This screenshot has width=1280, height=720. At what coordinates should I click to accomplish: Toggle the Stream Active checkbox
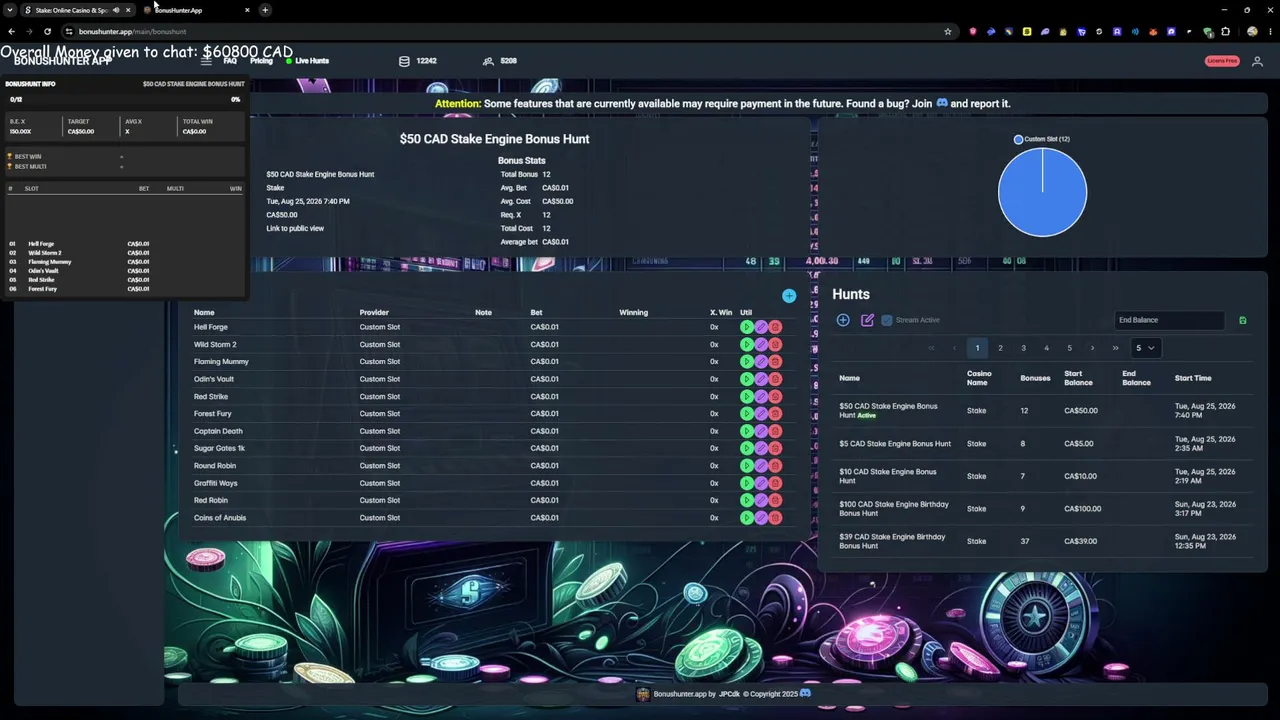click(x=887, y=320)
